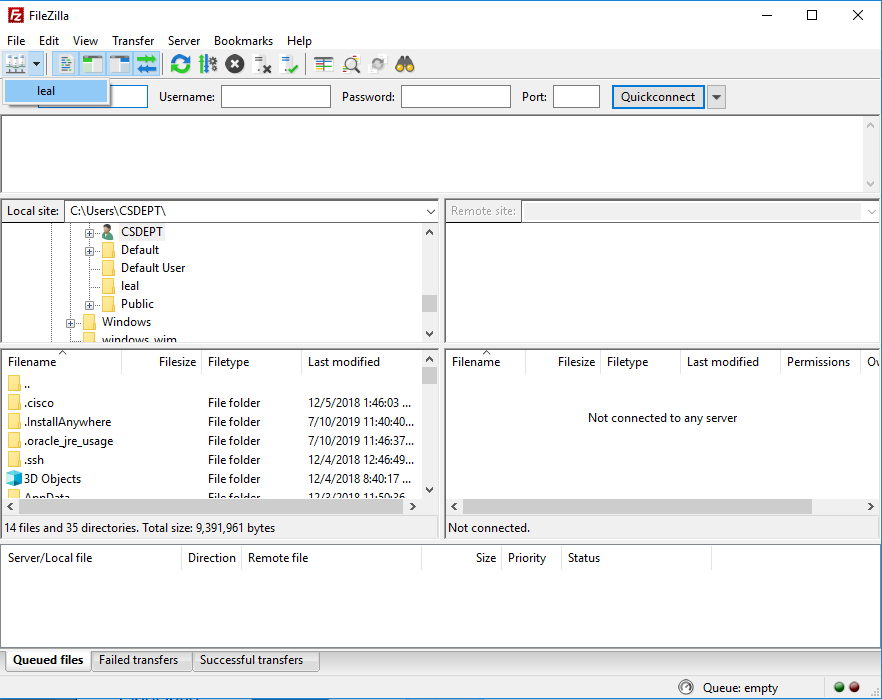Switch to Failed transfers tab
Screen dimensions: 882x700
click(138, 660)
